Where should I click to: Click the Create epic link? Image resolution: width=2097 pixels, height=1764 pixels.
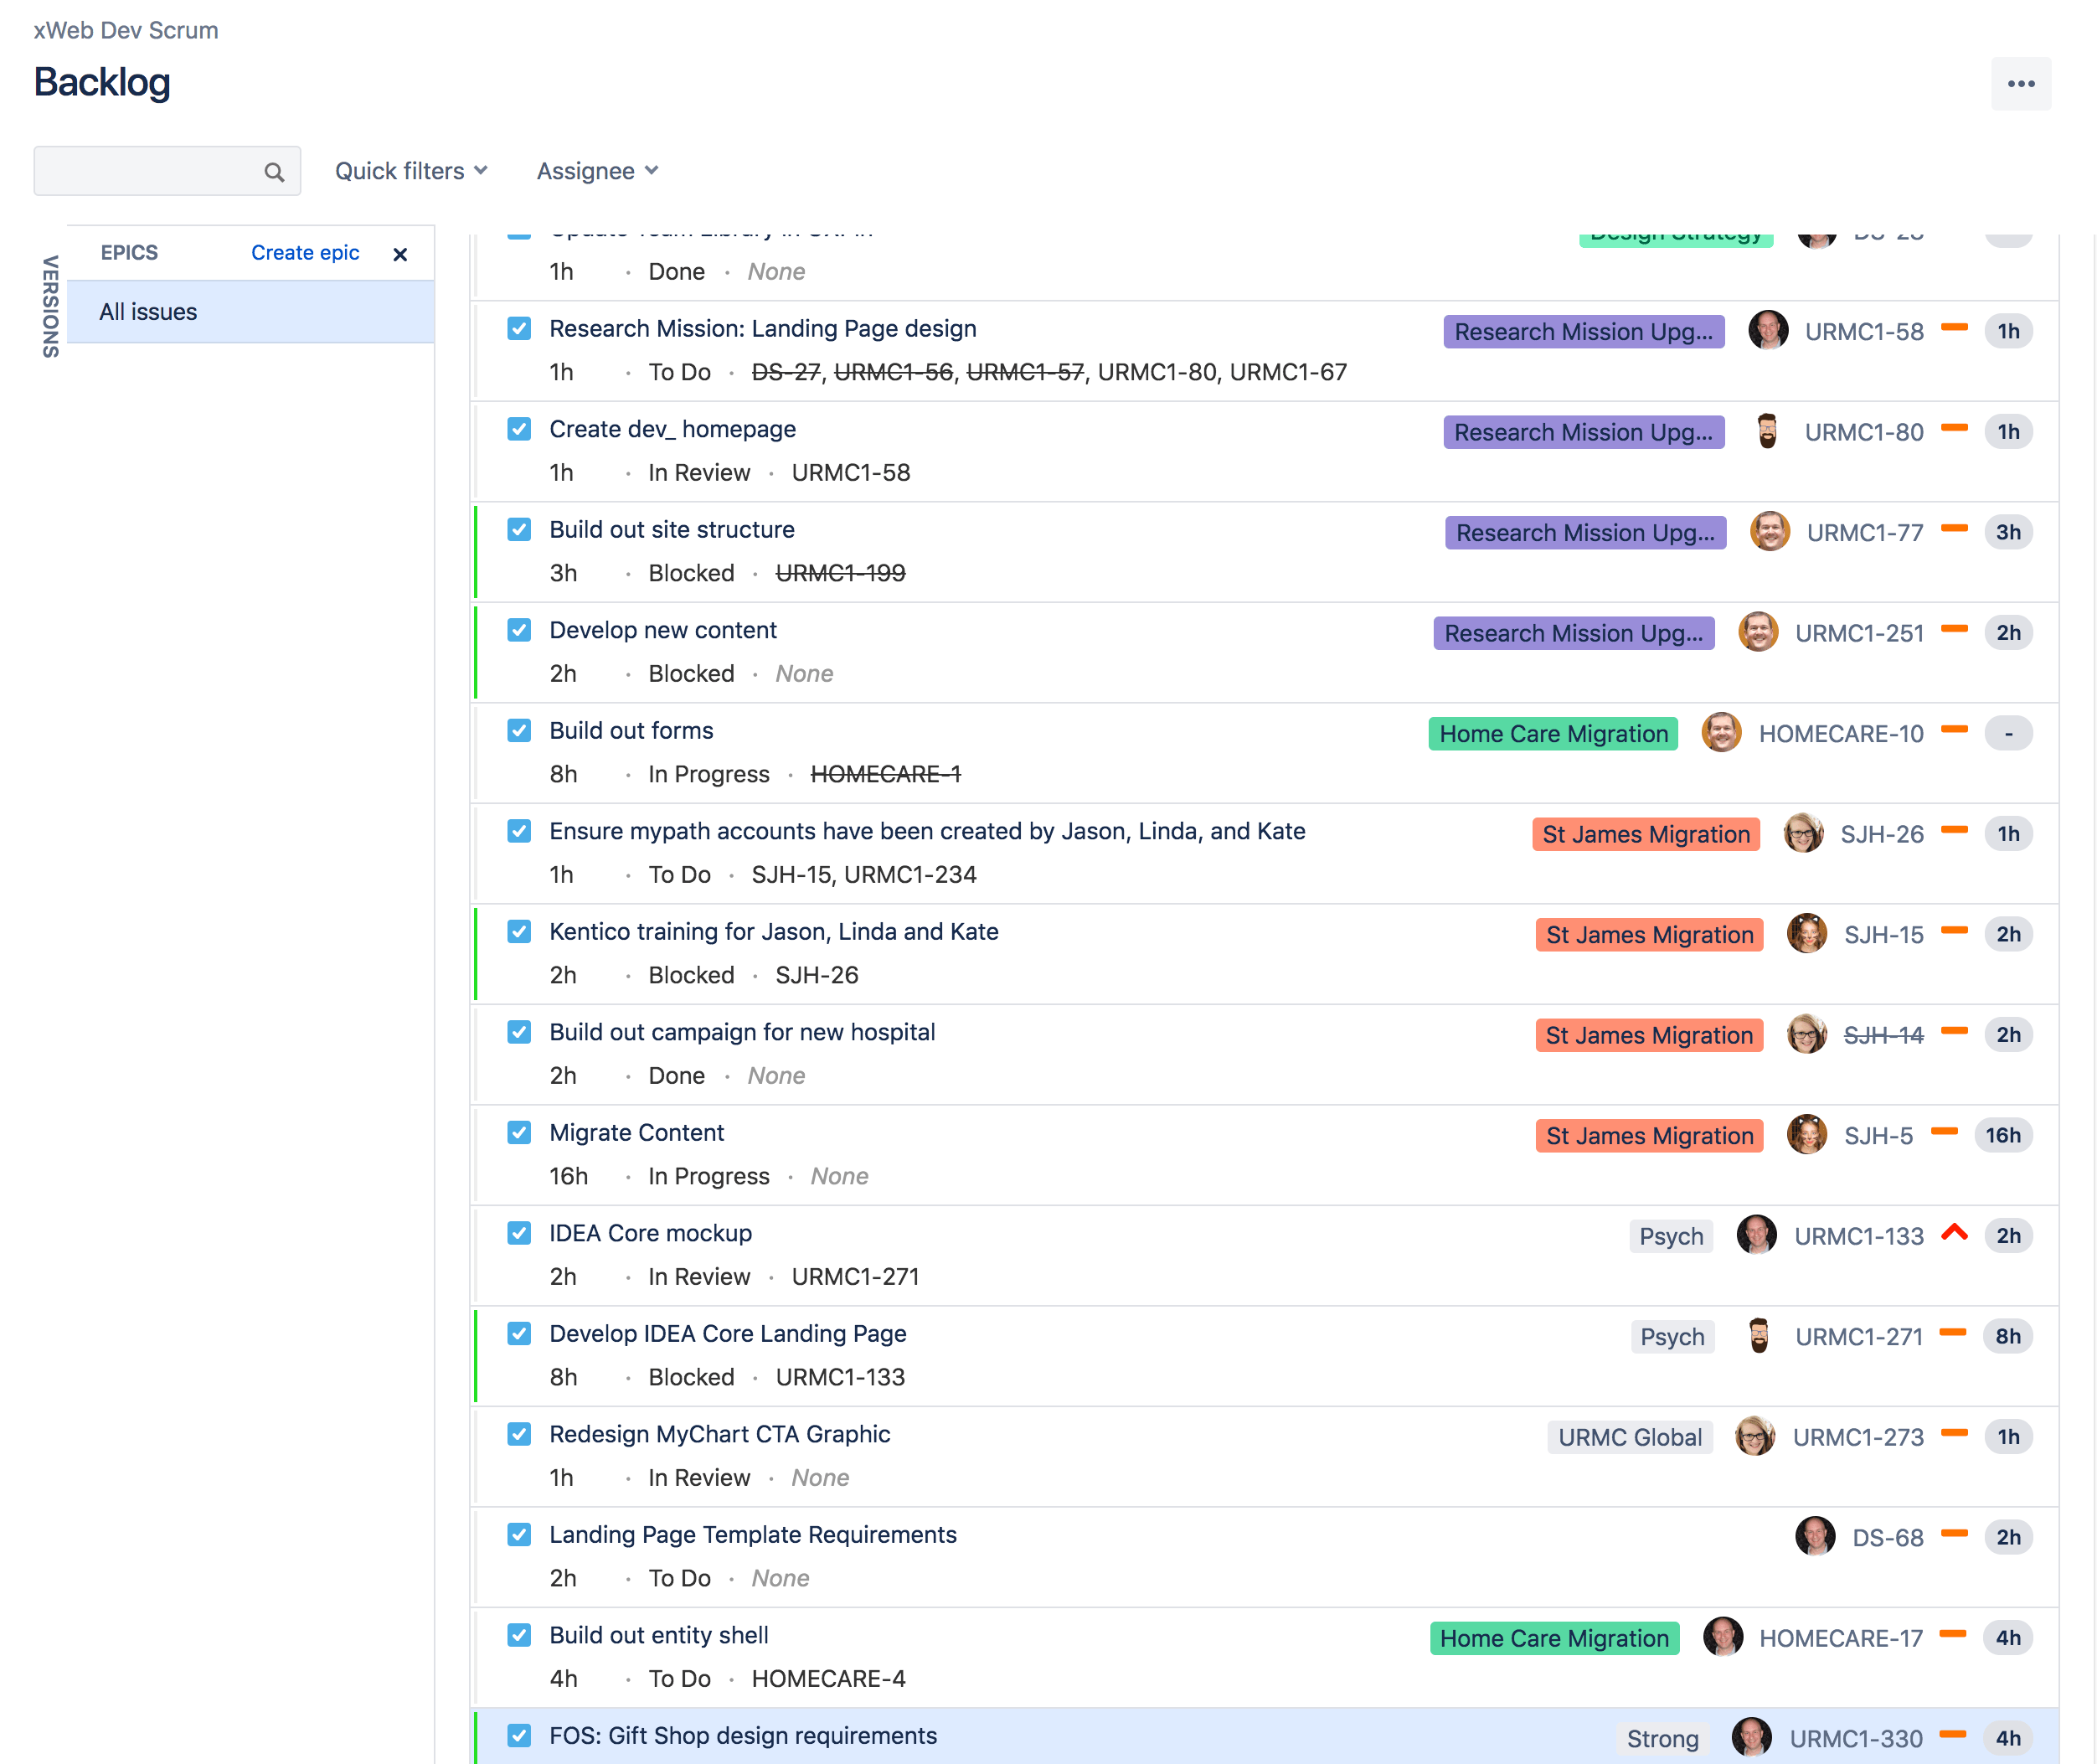[304, 253]
